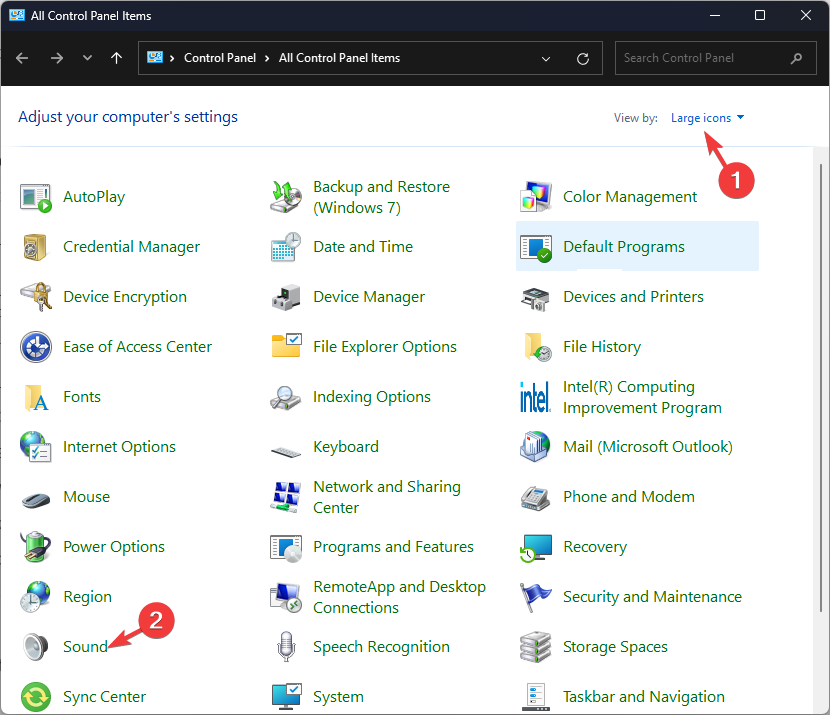Click Control Panel in the breadcrumb path
Image resolution: width=830 pixels, height=715 pixels.
pyautogui.click(x=220, y=58)
